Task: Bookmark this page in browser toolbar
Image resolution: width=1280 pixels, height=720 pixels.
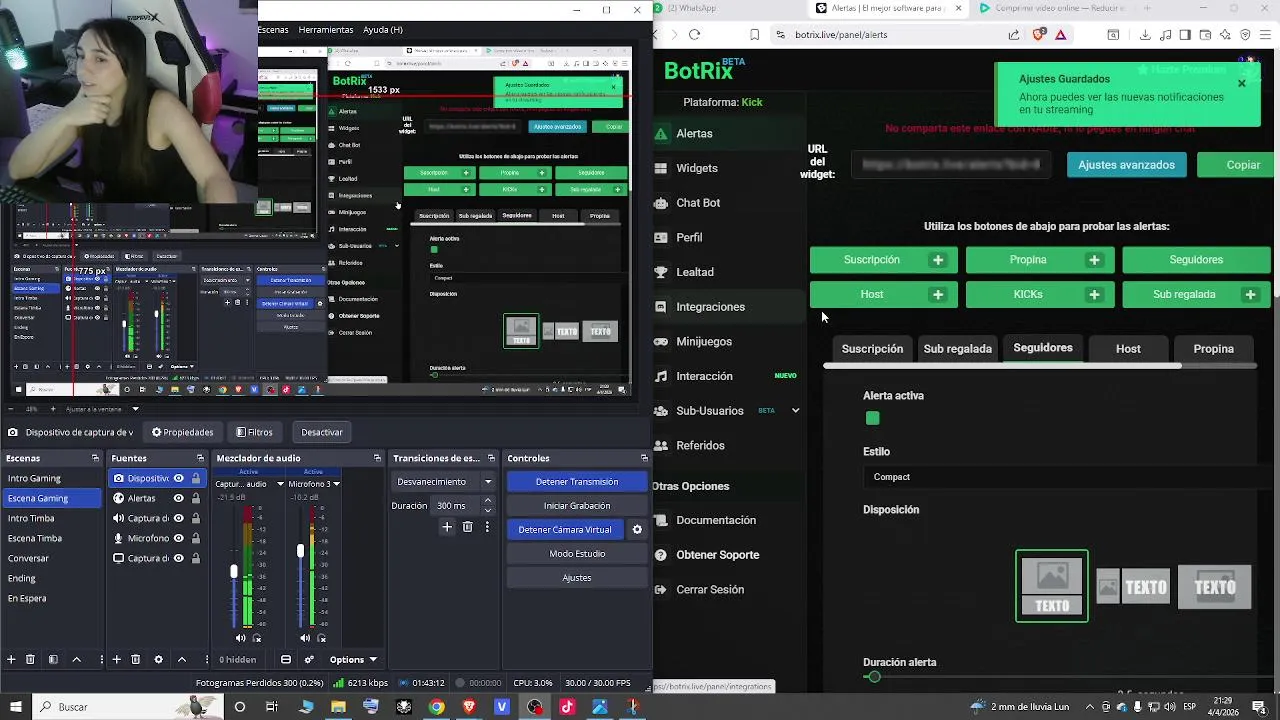Action: coord(755,34)
